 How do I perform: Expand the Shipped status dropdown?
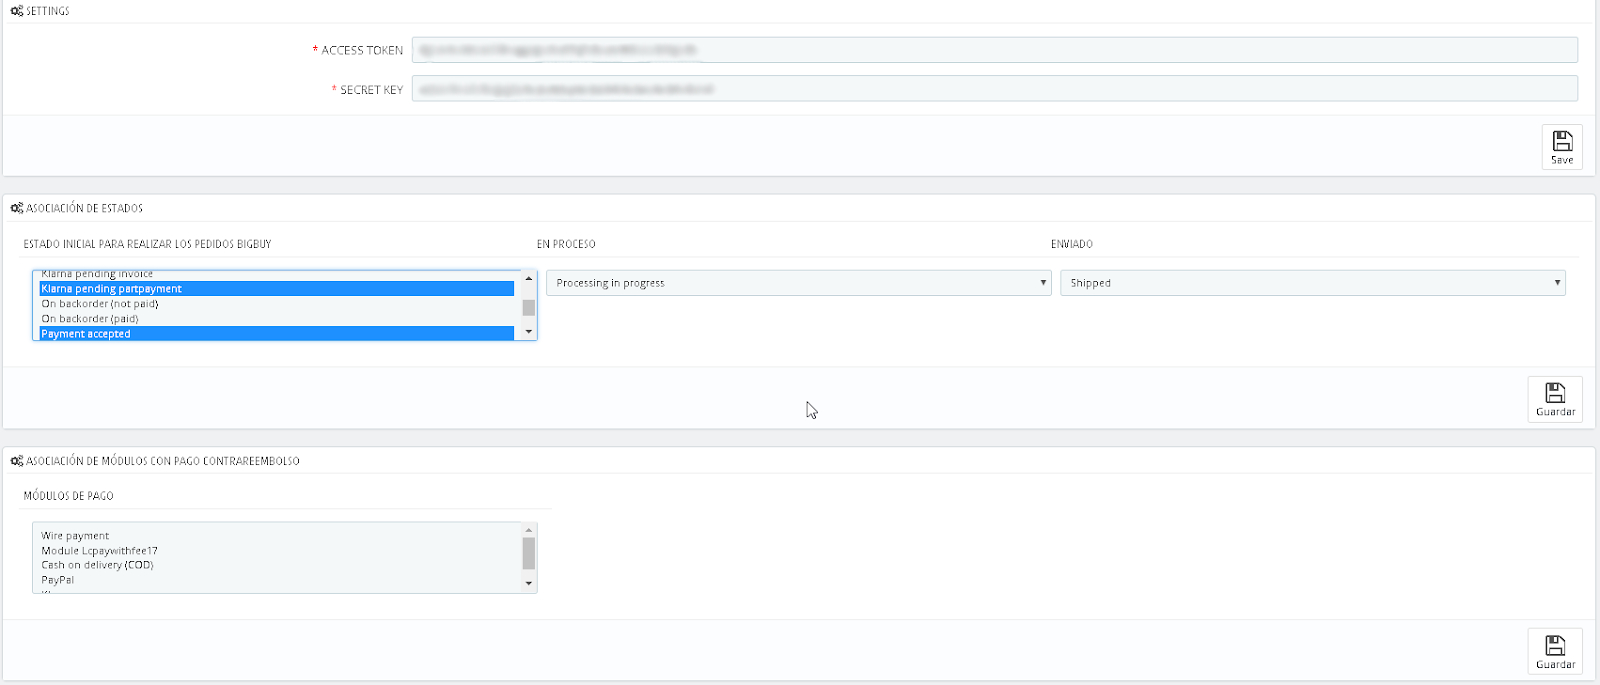(x=1312, y=283)
